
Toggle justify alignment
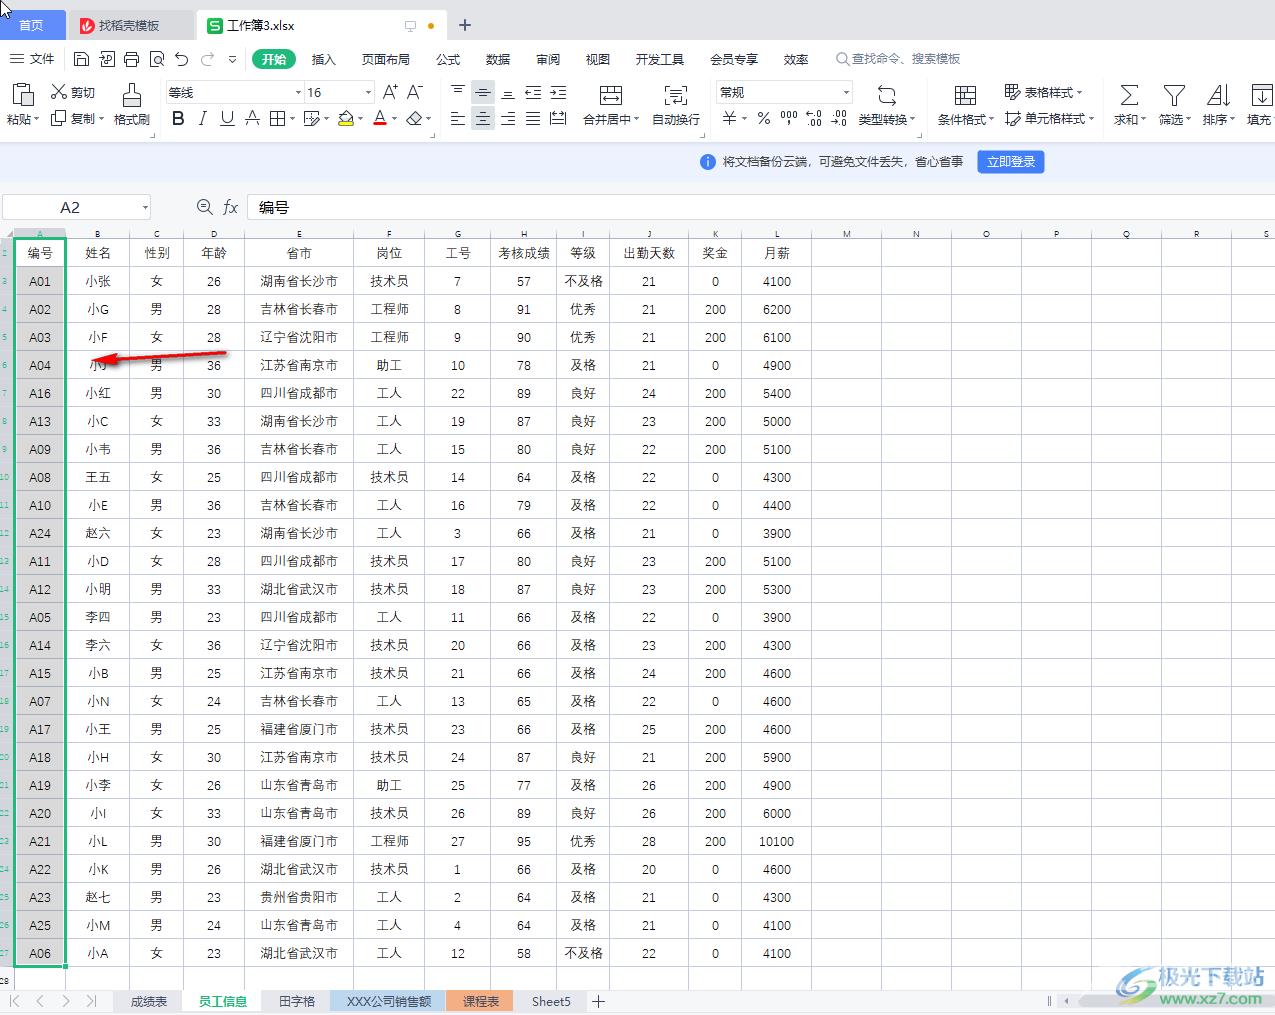[x=533, y=118]
